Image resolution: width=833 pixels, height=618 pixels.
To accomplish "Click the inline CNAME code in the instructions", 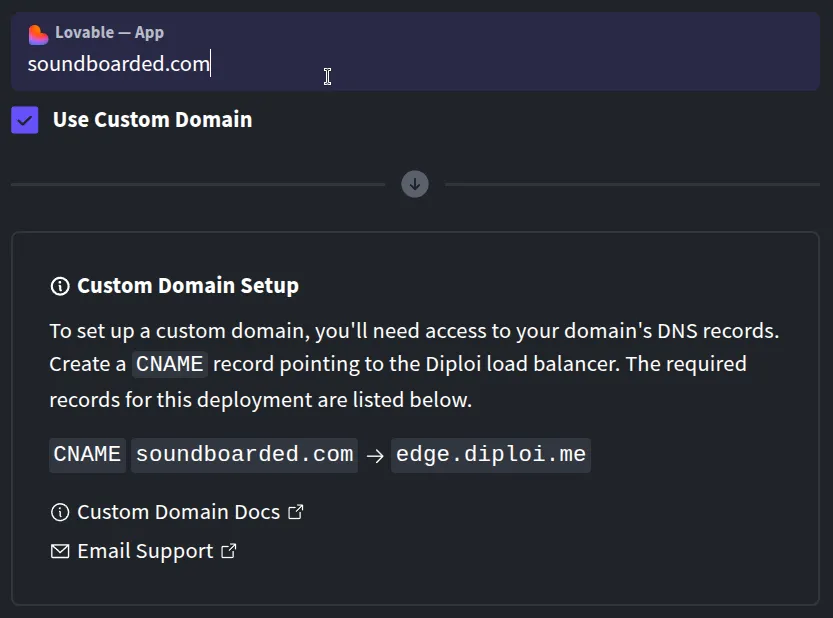I will point(169,364).
